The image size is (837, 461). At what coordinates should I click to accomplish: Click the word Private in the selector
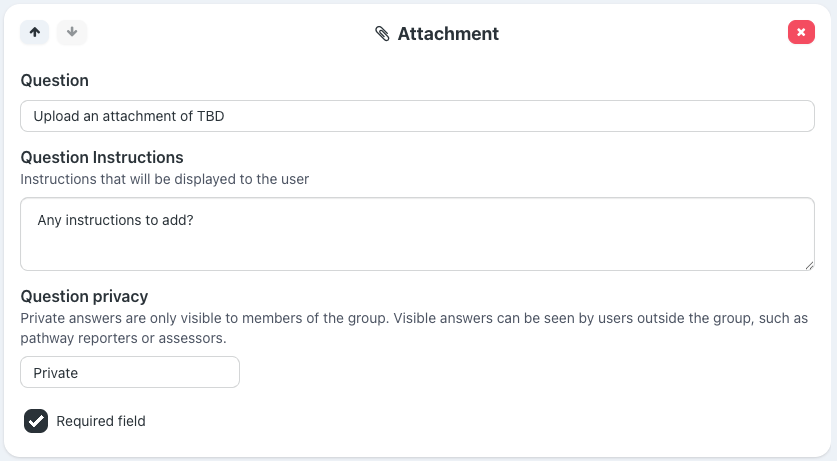click(x=56, y=373)
